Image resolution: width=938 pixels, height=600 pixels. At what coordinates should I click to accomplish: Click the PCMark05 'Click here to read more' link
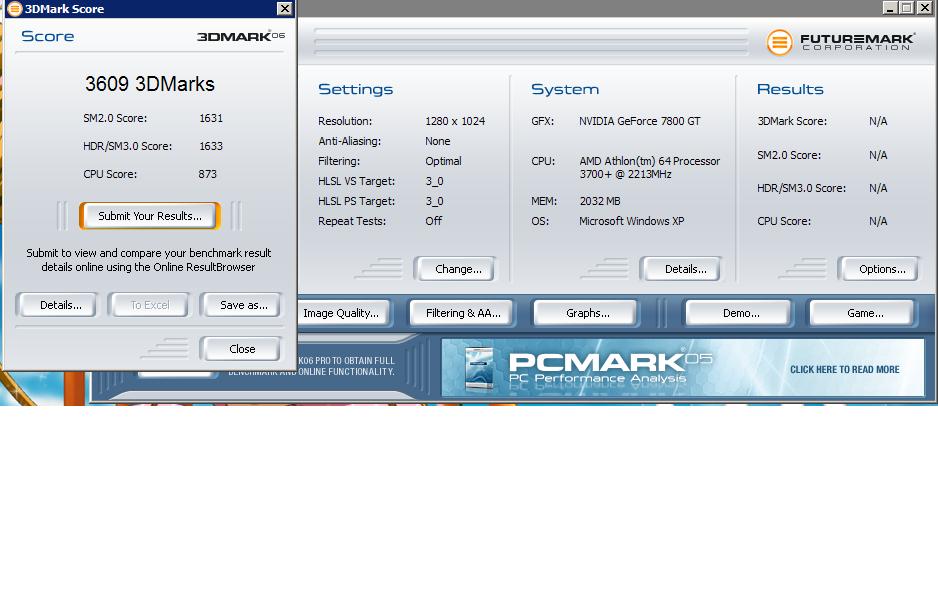[845, 370]
